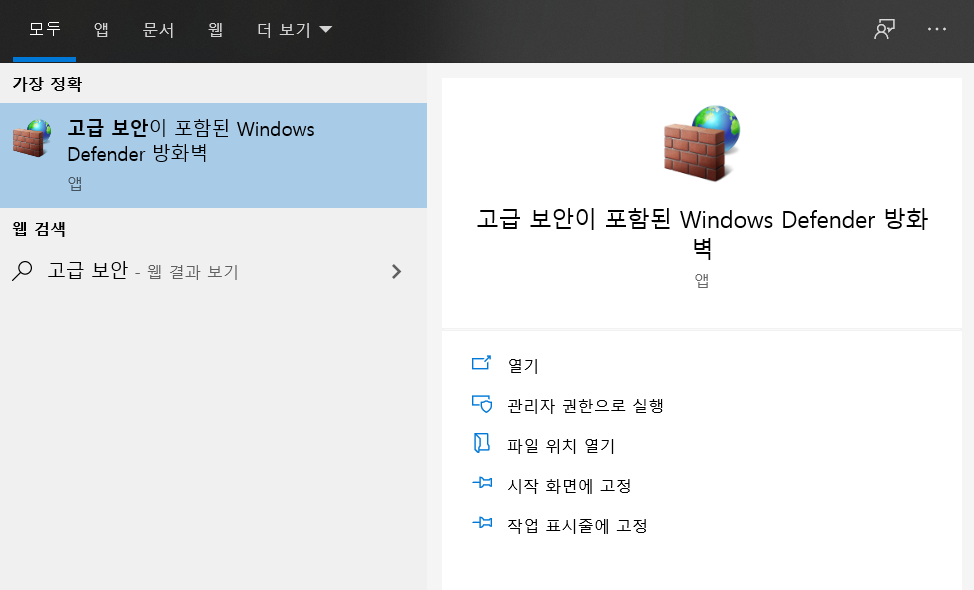Choose 관리자 권한으로 실행

click(x=585, y=406)
